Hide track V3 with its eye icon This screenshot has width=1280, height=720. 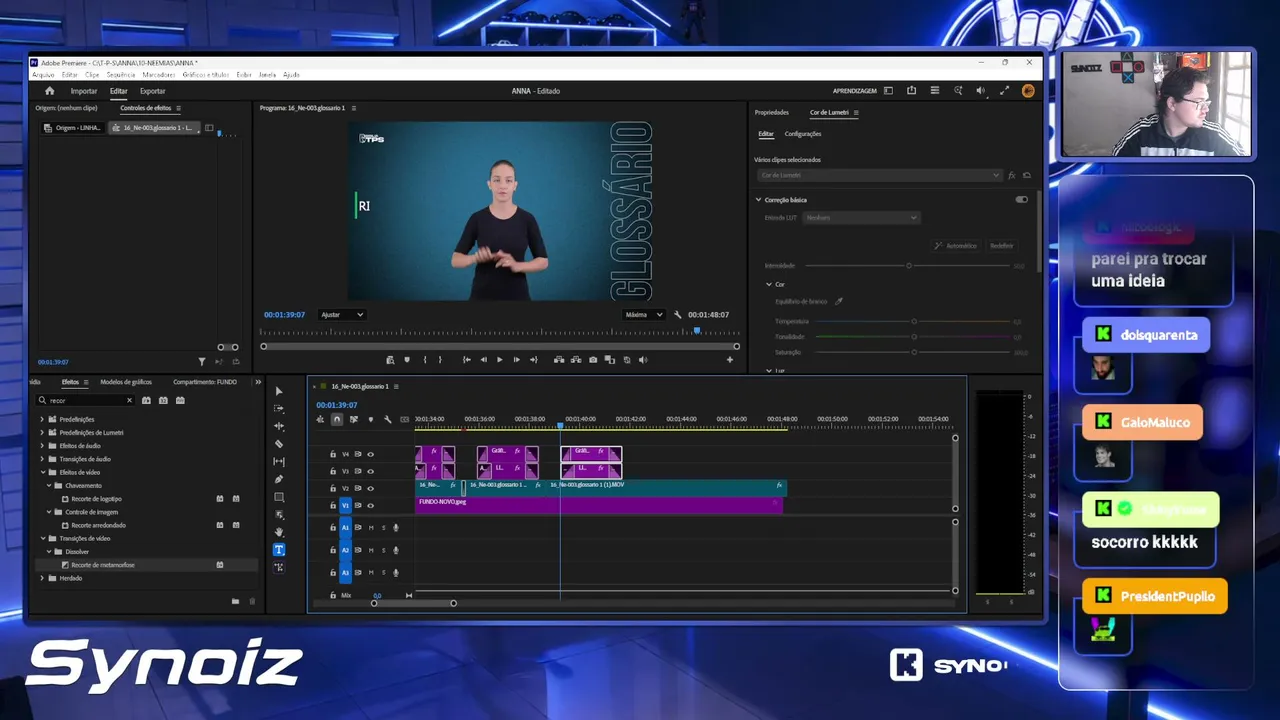tap(370, 471)
